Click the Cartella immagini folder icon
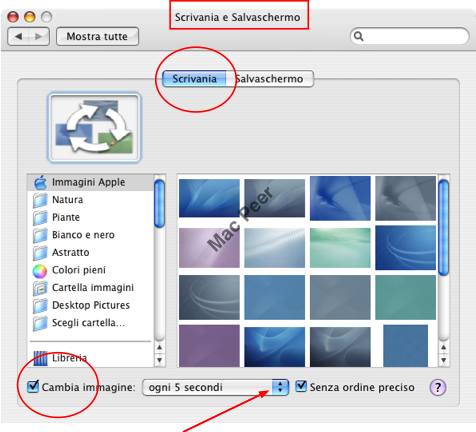Screen dimensions: 476x432 pyautogui.click(x=40, y=288)
